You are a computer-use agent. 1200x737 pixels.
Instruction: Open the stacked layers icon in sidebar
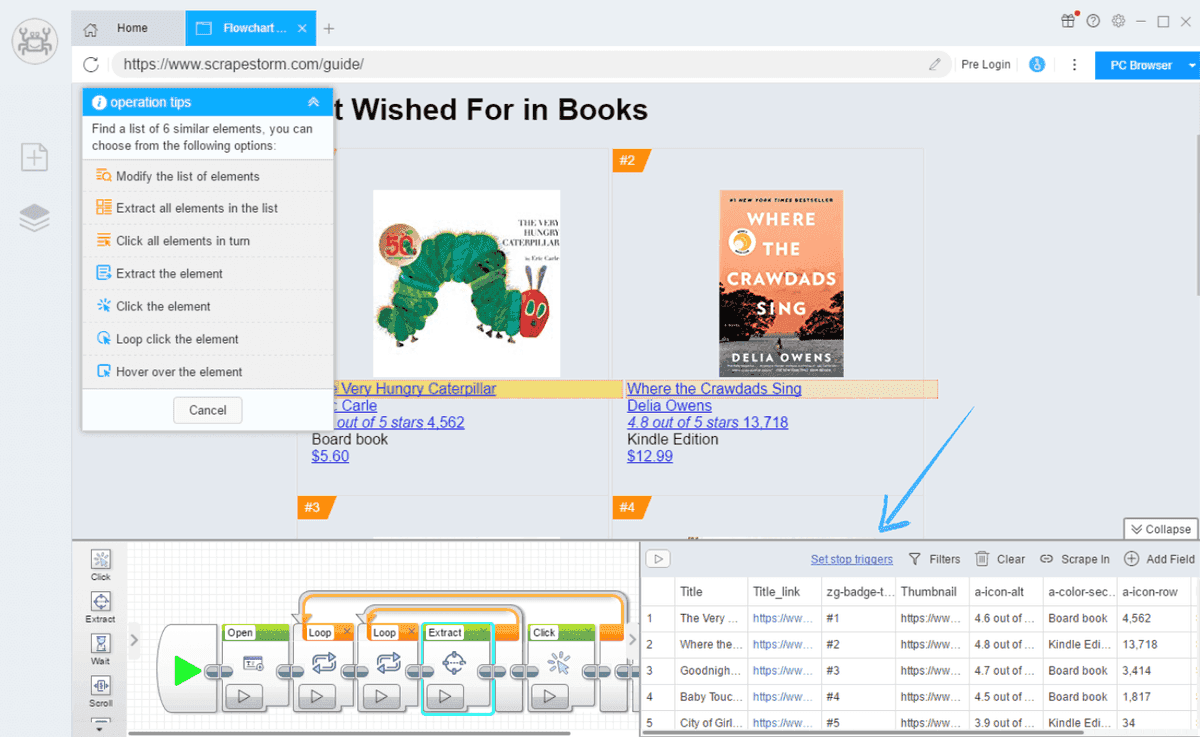[35, 218]
